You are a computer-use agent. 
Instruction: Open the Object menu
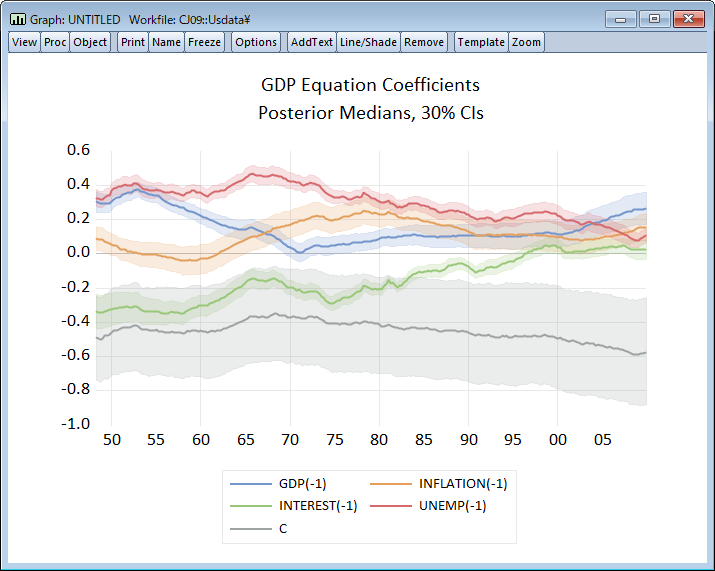point(90,42)
